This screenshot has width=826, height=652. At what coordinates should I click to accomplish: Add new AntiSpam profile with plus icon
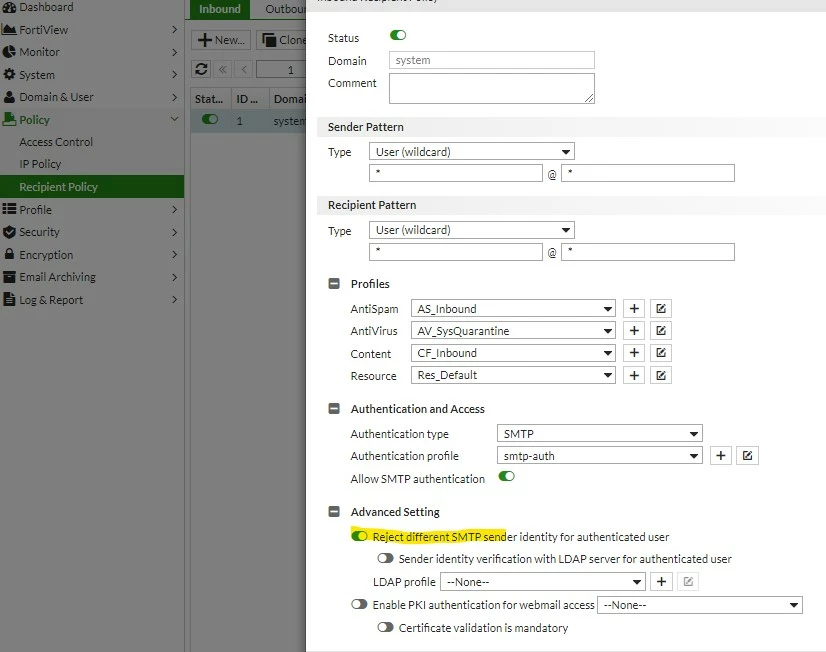634,309
